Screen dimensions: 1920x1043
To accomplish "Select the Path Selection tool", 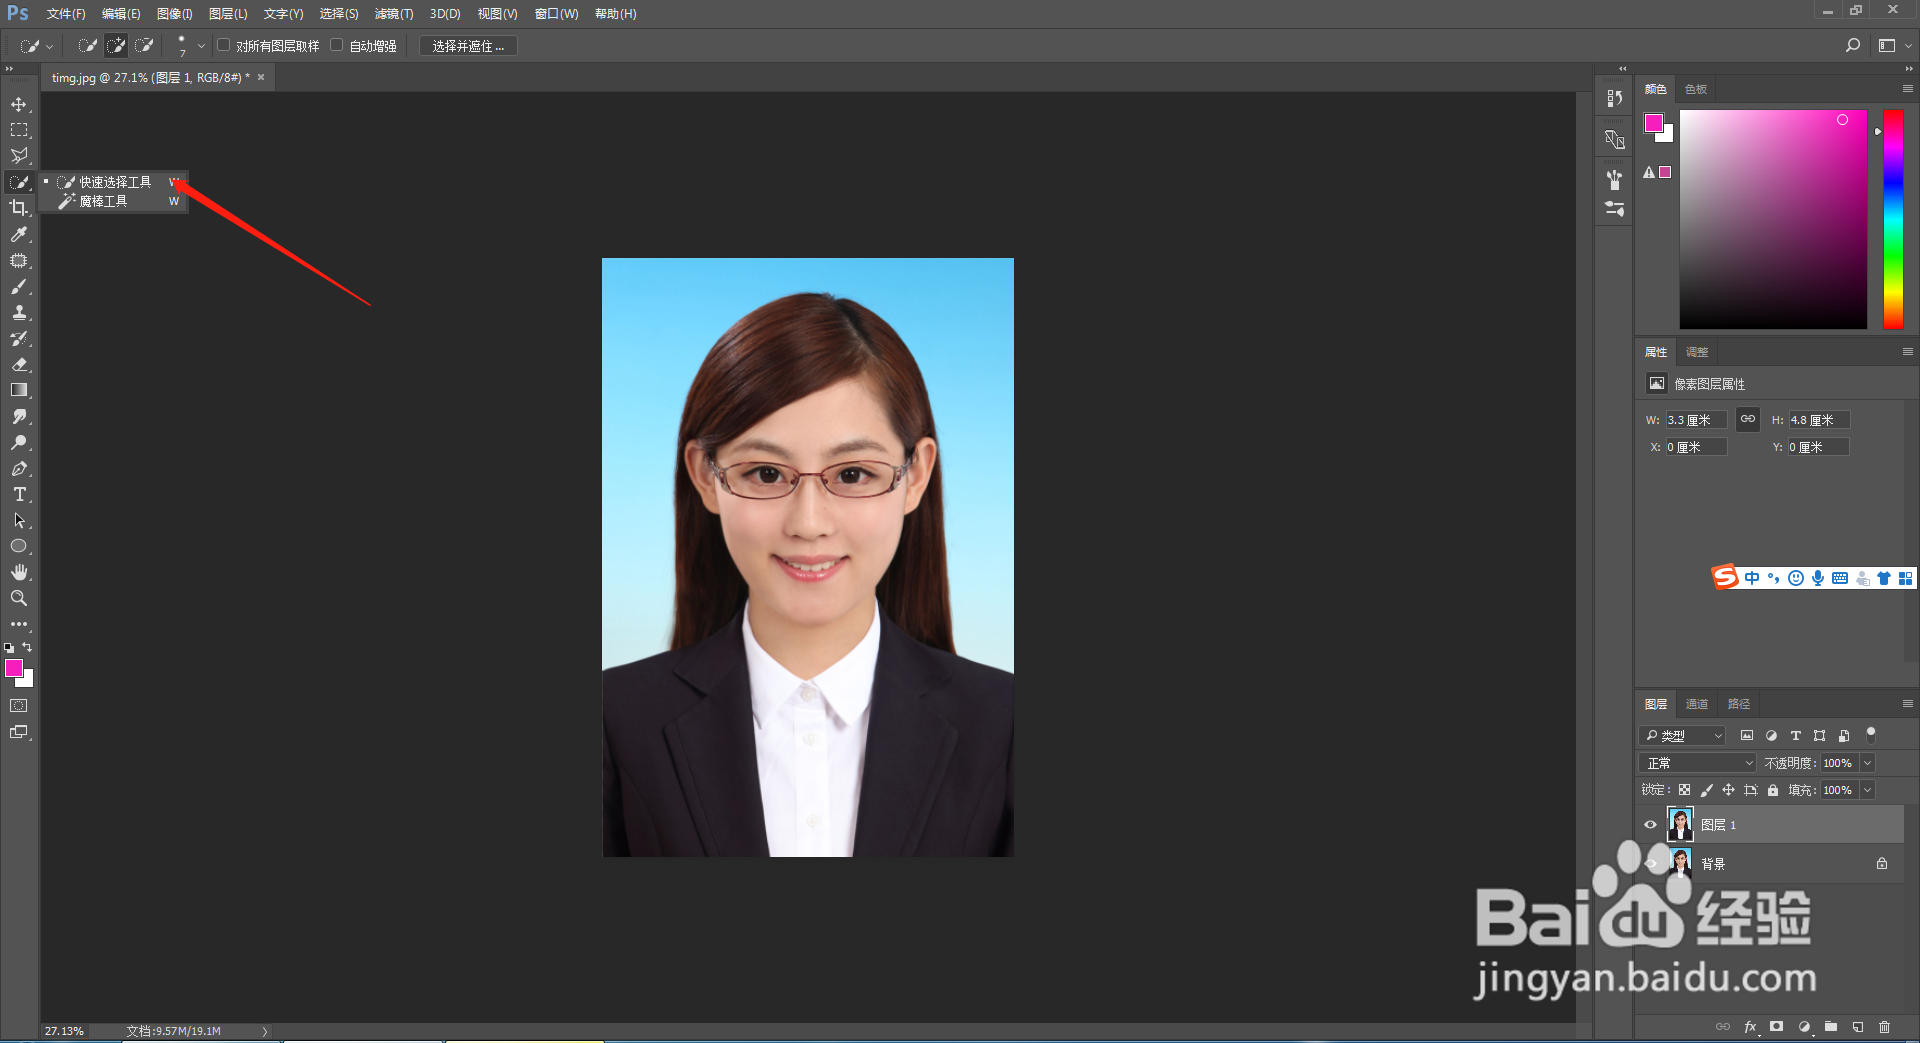I will pos(19,520).
